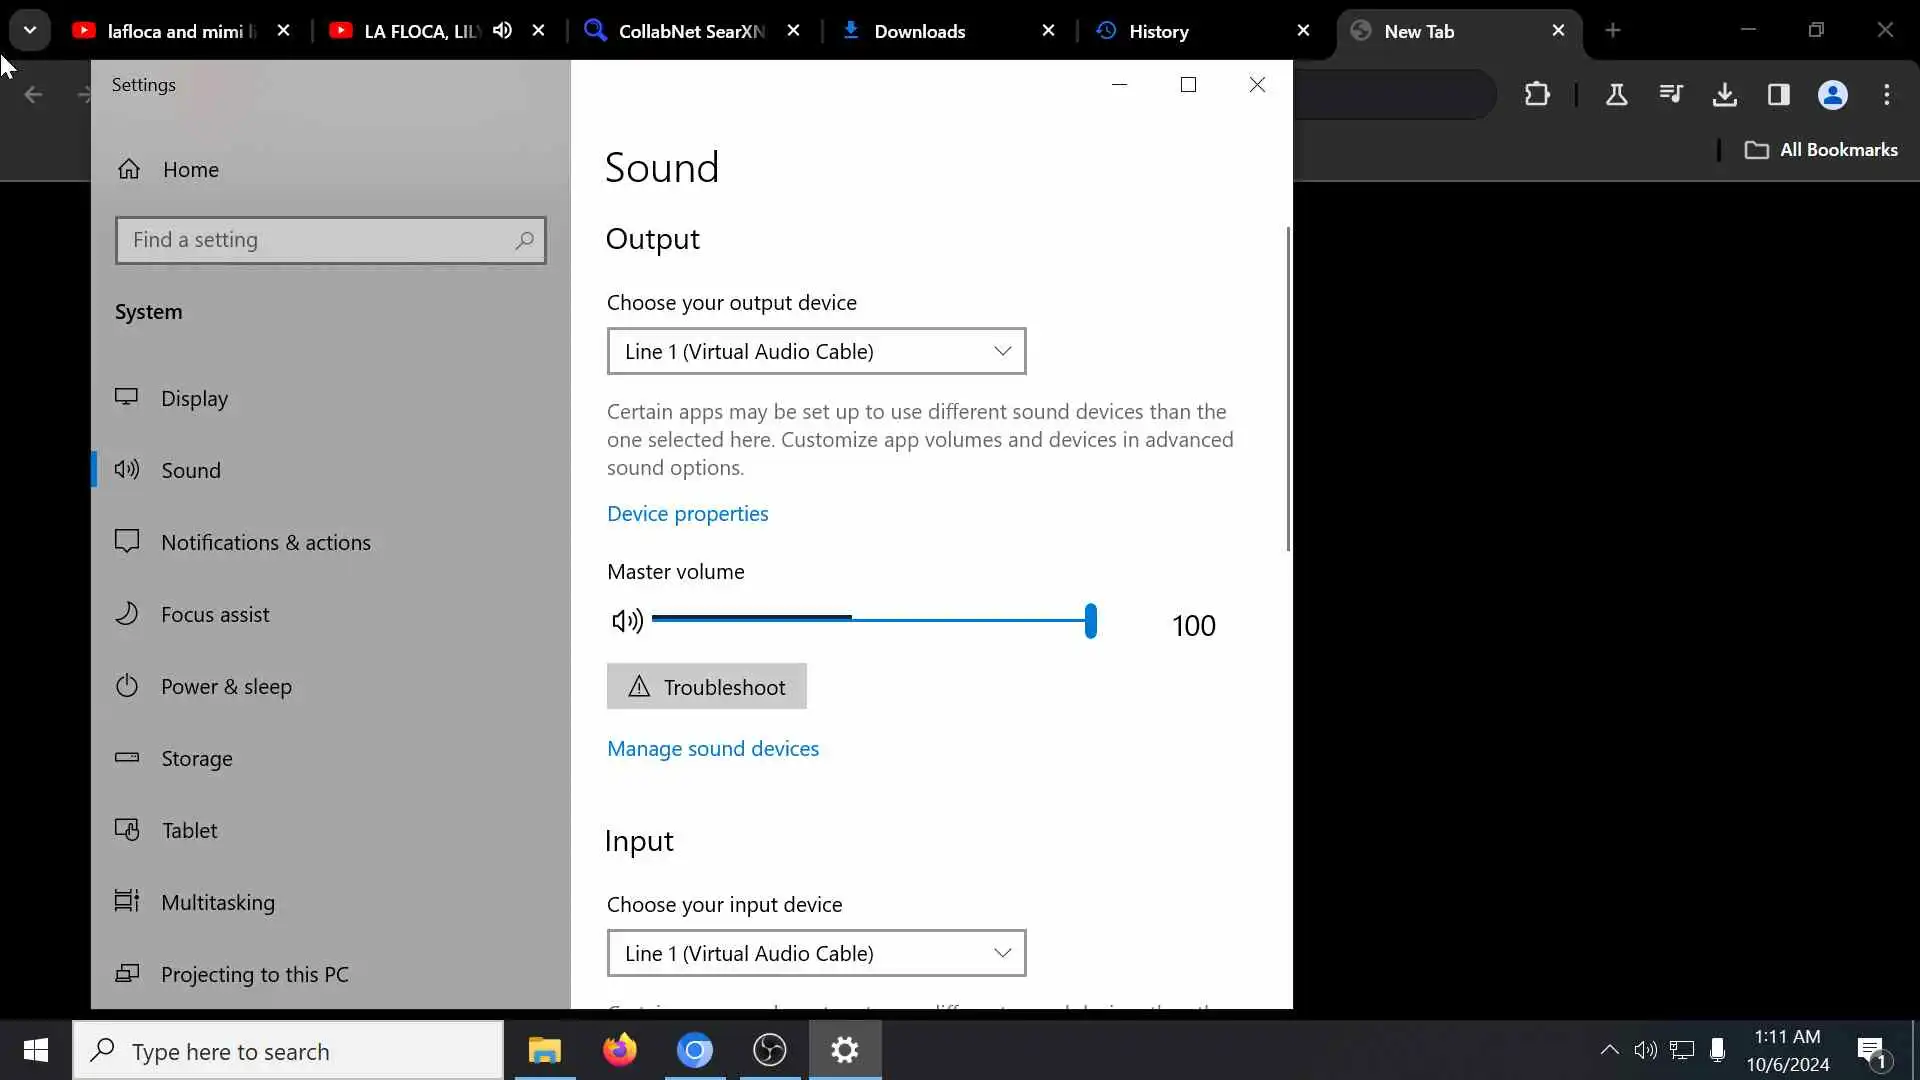Open Chrome extensions puzzle icon

tap(1537, 95)
